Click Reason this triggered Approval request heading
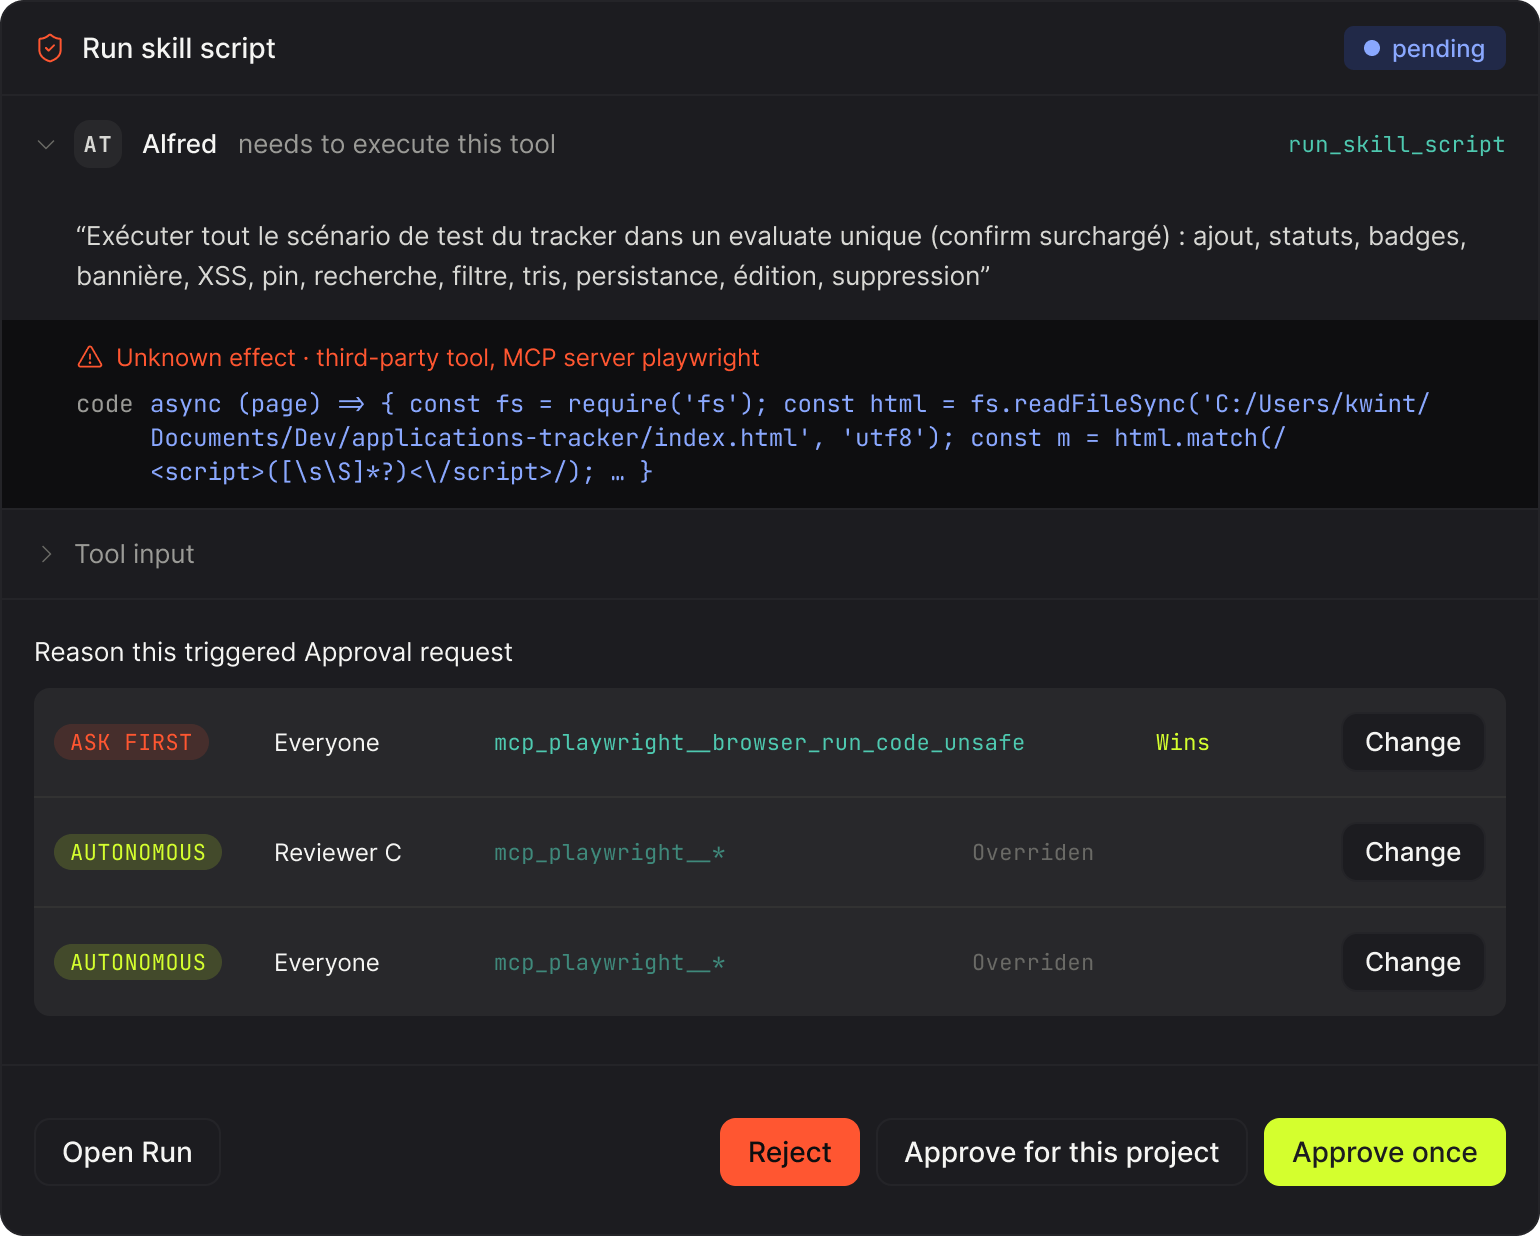The width and height of the screenshot is (1540, 1236). click(x=273, y=652)
